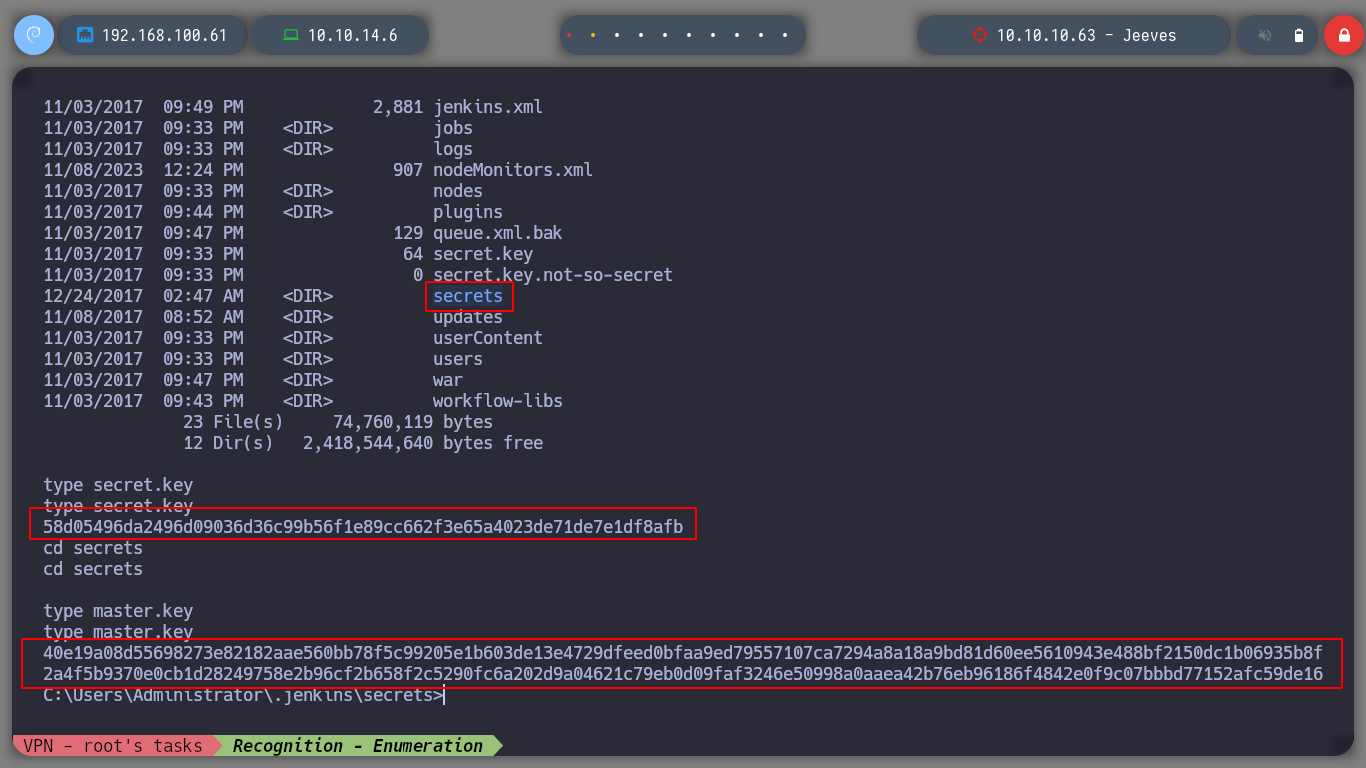This screenshot has height=768, width=1366.
Task: Click the users directory entry
Action: pyautogui.click(x=458, y=359)
